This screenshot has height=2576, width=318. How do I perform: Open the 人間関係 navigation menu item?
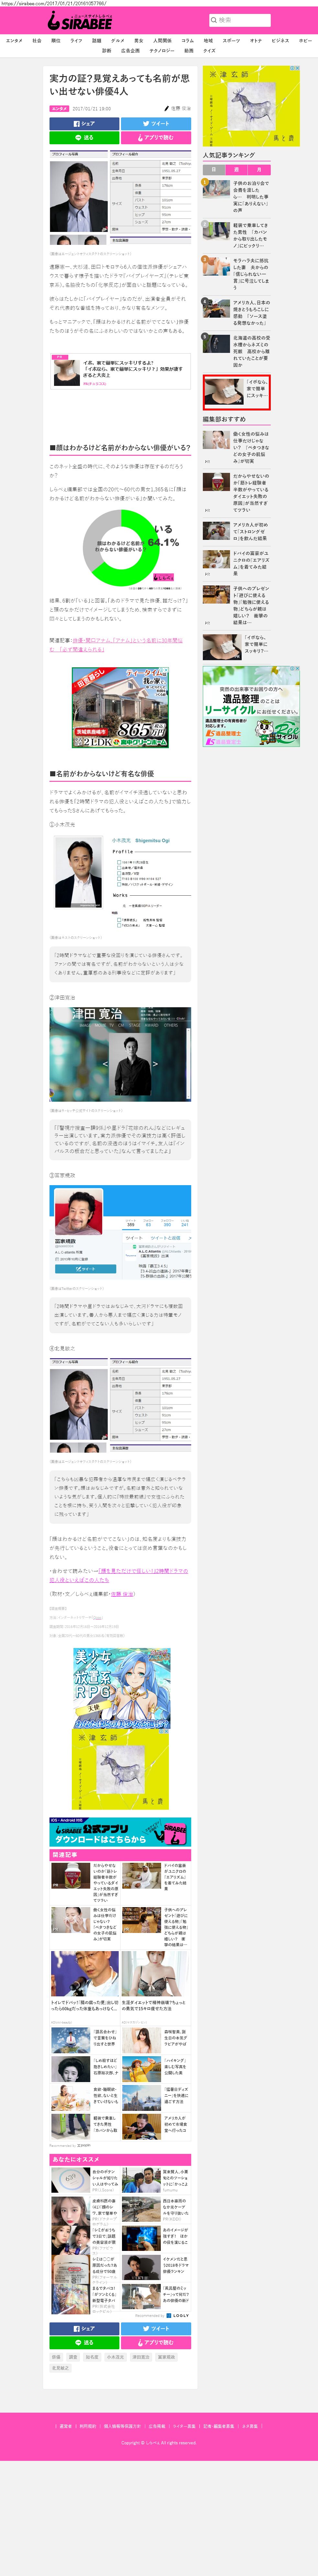coord(162,41)
